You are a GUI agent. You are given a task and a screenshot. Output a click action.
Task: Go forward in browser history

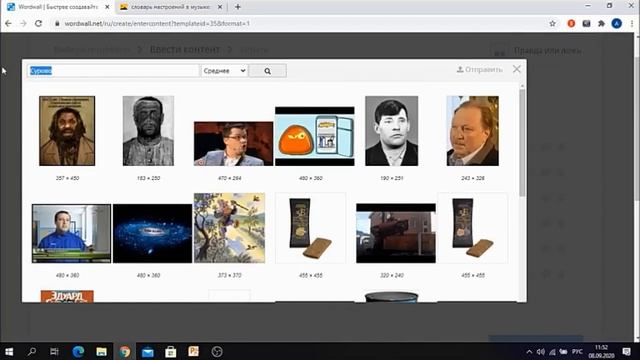coord(23,23)
